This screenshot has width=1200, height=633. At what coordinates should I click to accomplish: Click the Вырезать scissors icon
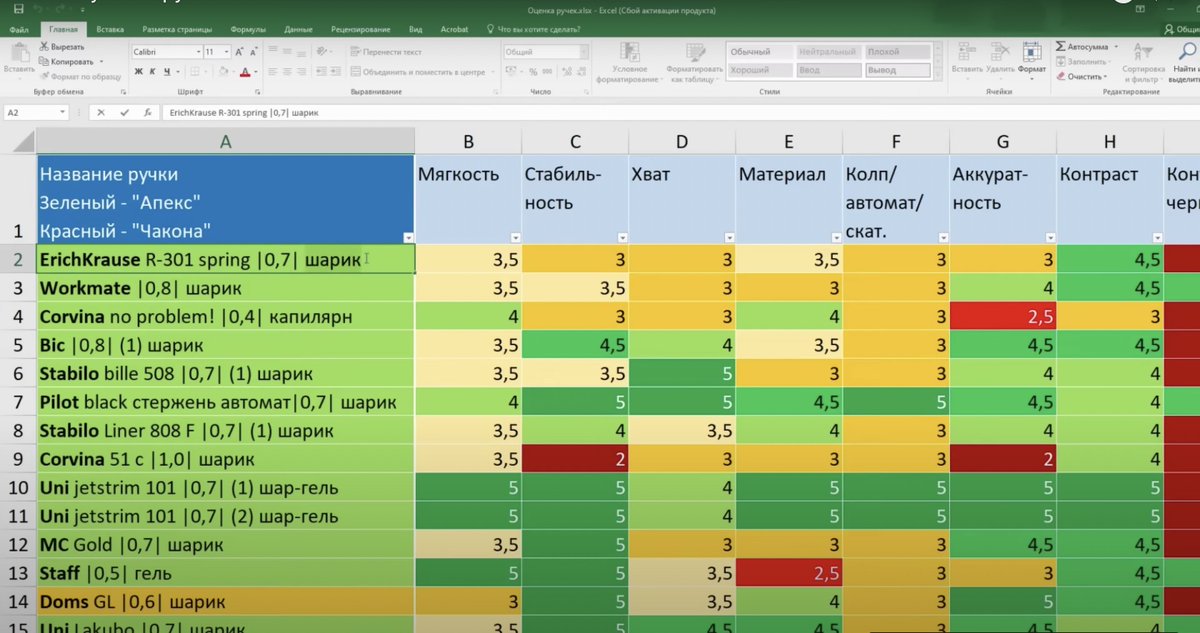click(44, 47)
